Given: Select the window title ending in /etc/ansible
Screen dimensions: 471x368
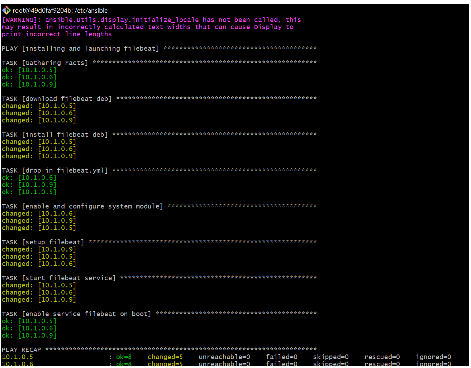Looking at the screenshot, I should click(60, 11).
